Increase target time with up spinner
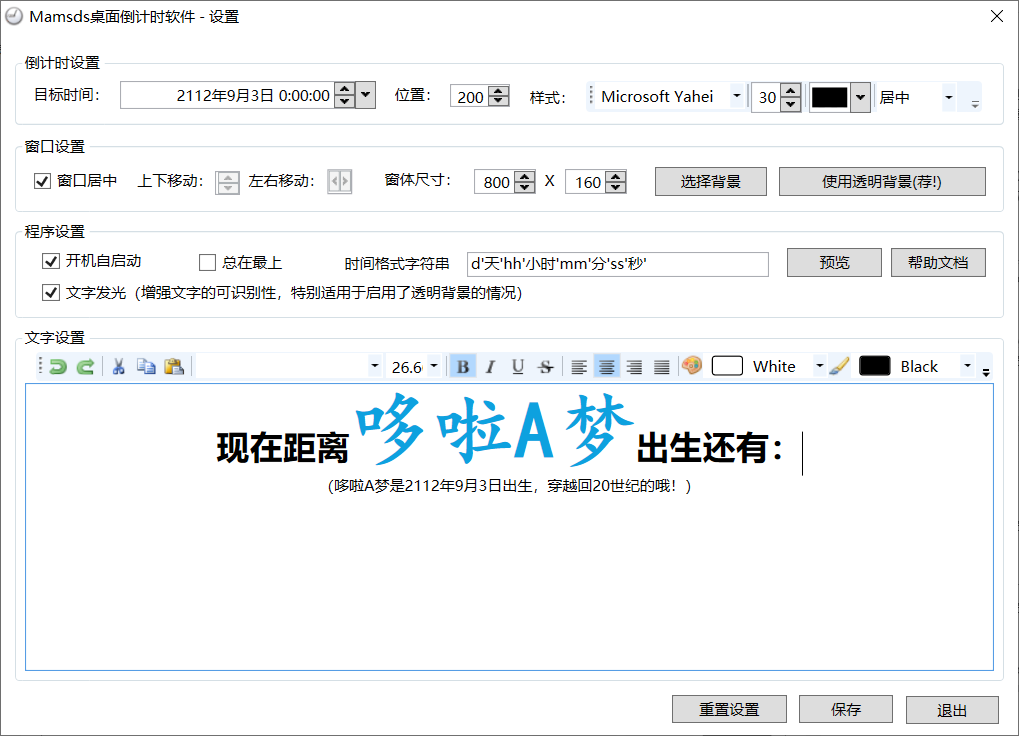This screenshot has height=736, width=1019. coord(345,89)
